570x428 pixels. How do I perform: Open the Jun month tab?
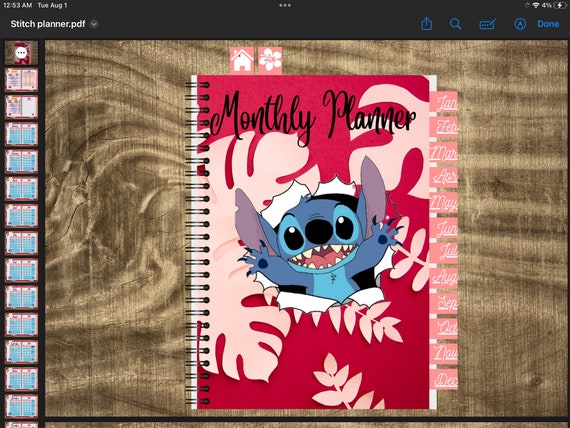coord(444,228)
